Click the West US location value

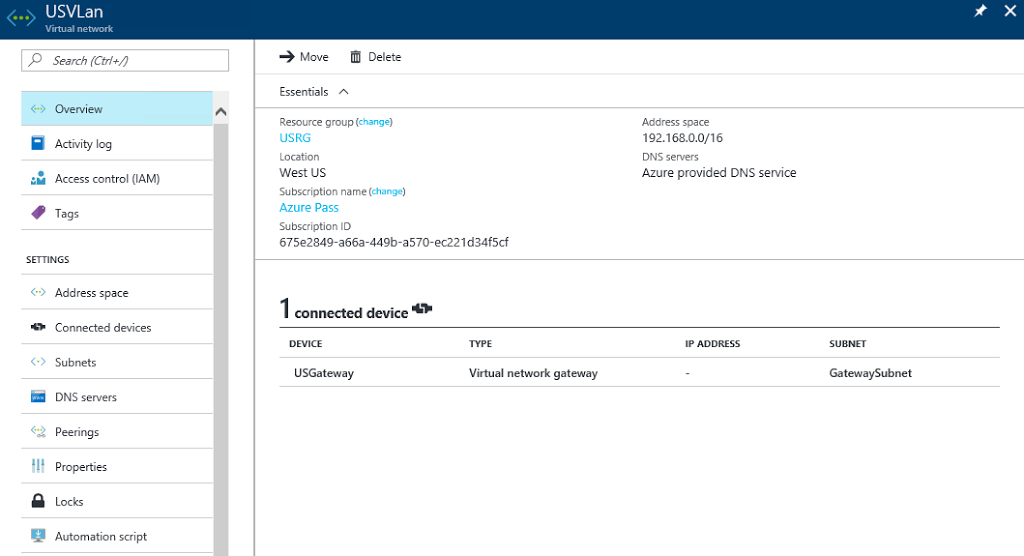pyautogui.click(x=302, y=172)
